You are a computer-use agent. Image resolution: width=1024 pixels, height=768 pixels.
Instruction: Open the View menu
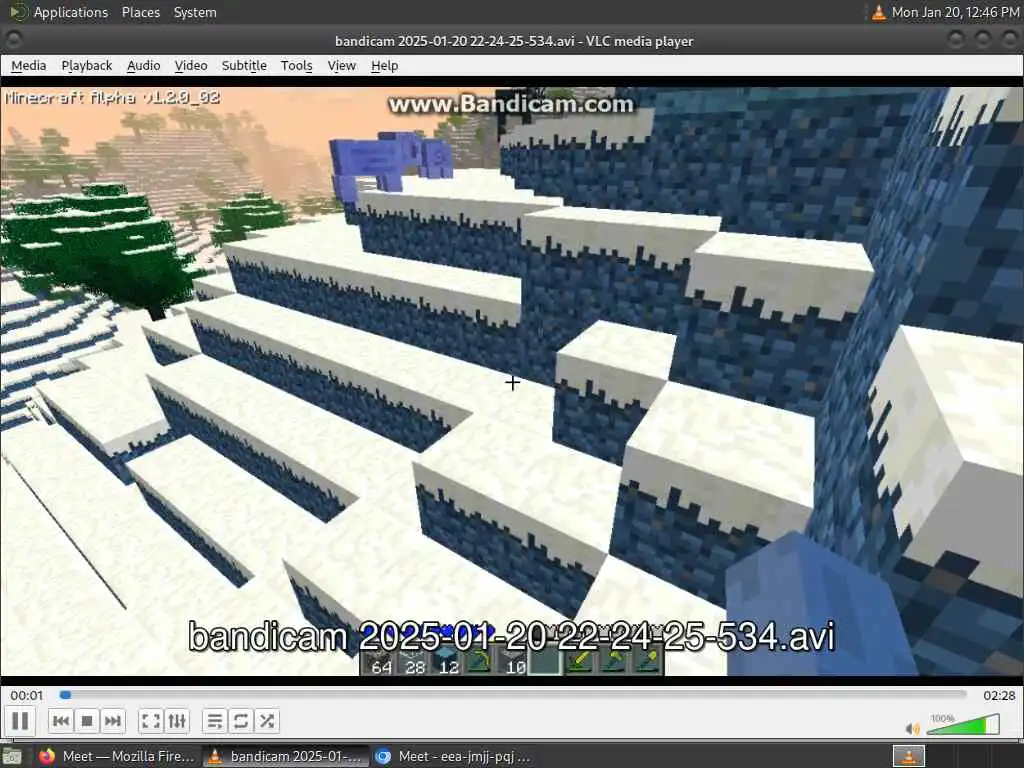tap(342, 65)
